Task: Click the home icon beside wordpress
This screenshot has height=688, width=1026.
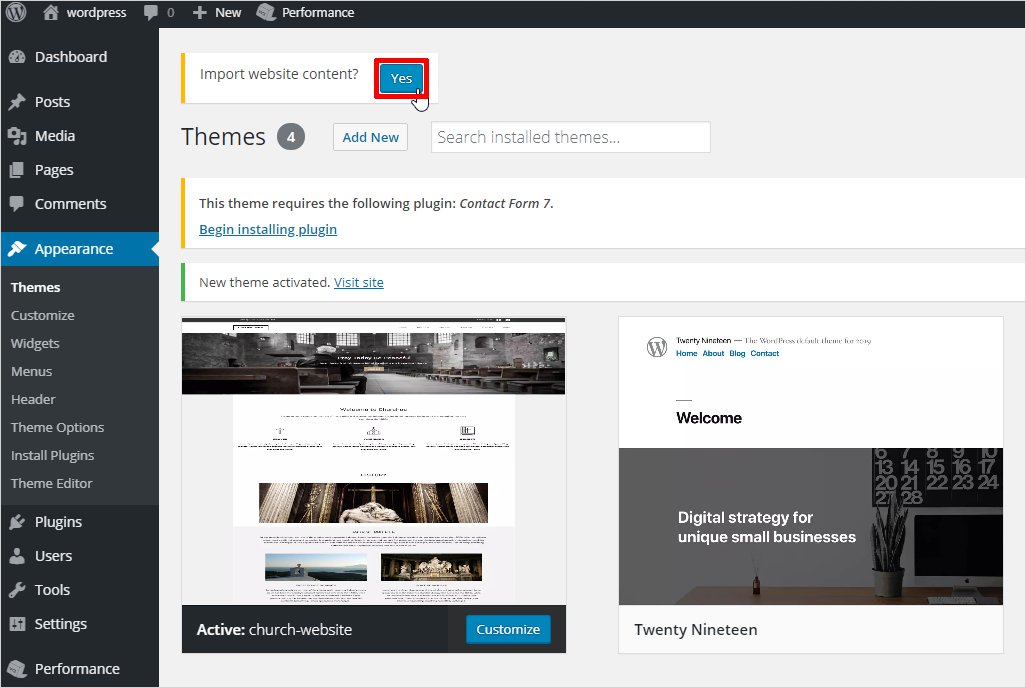Action: pyautogui.click(x=50, y=12)
